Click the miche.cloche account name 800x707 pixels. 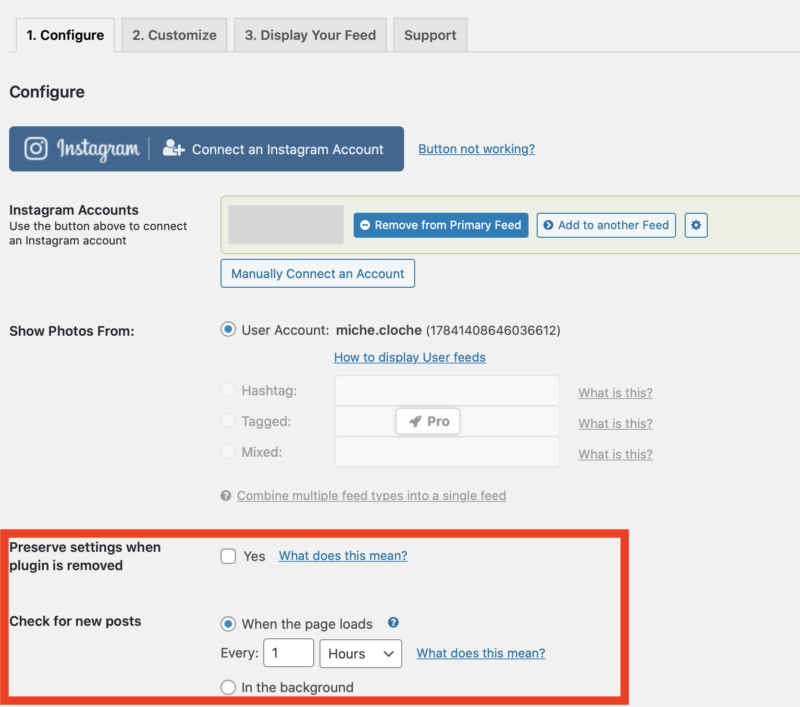[x=379, y=330]
